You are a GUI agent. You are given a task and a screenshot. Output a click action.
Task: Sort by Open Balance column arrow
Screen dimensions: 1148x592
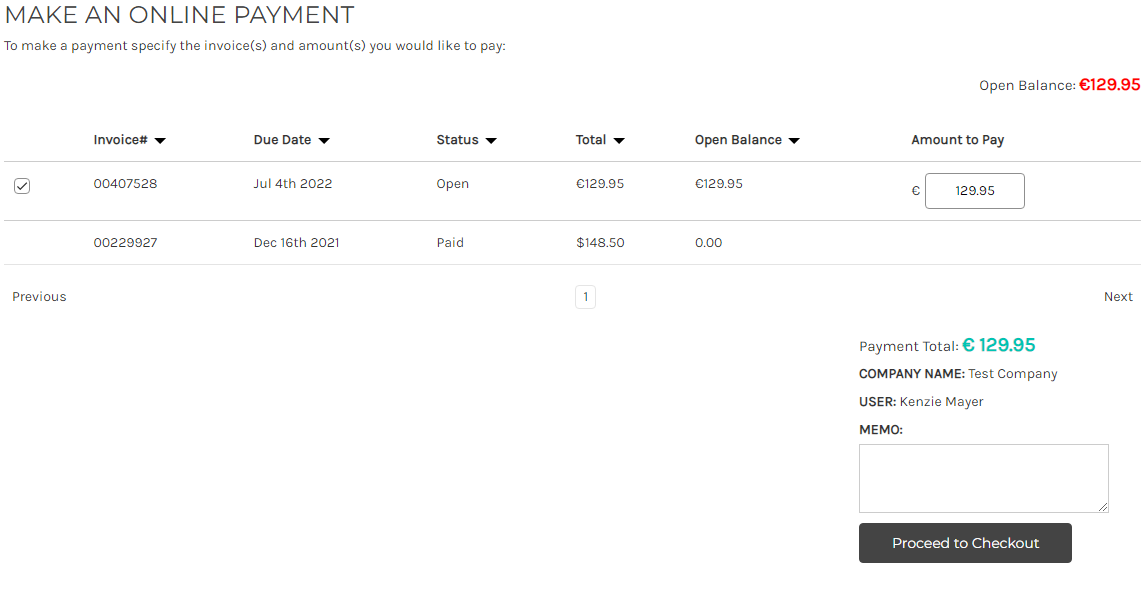tap(794, 140)
